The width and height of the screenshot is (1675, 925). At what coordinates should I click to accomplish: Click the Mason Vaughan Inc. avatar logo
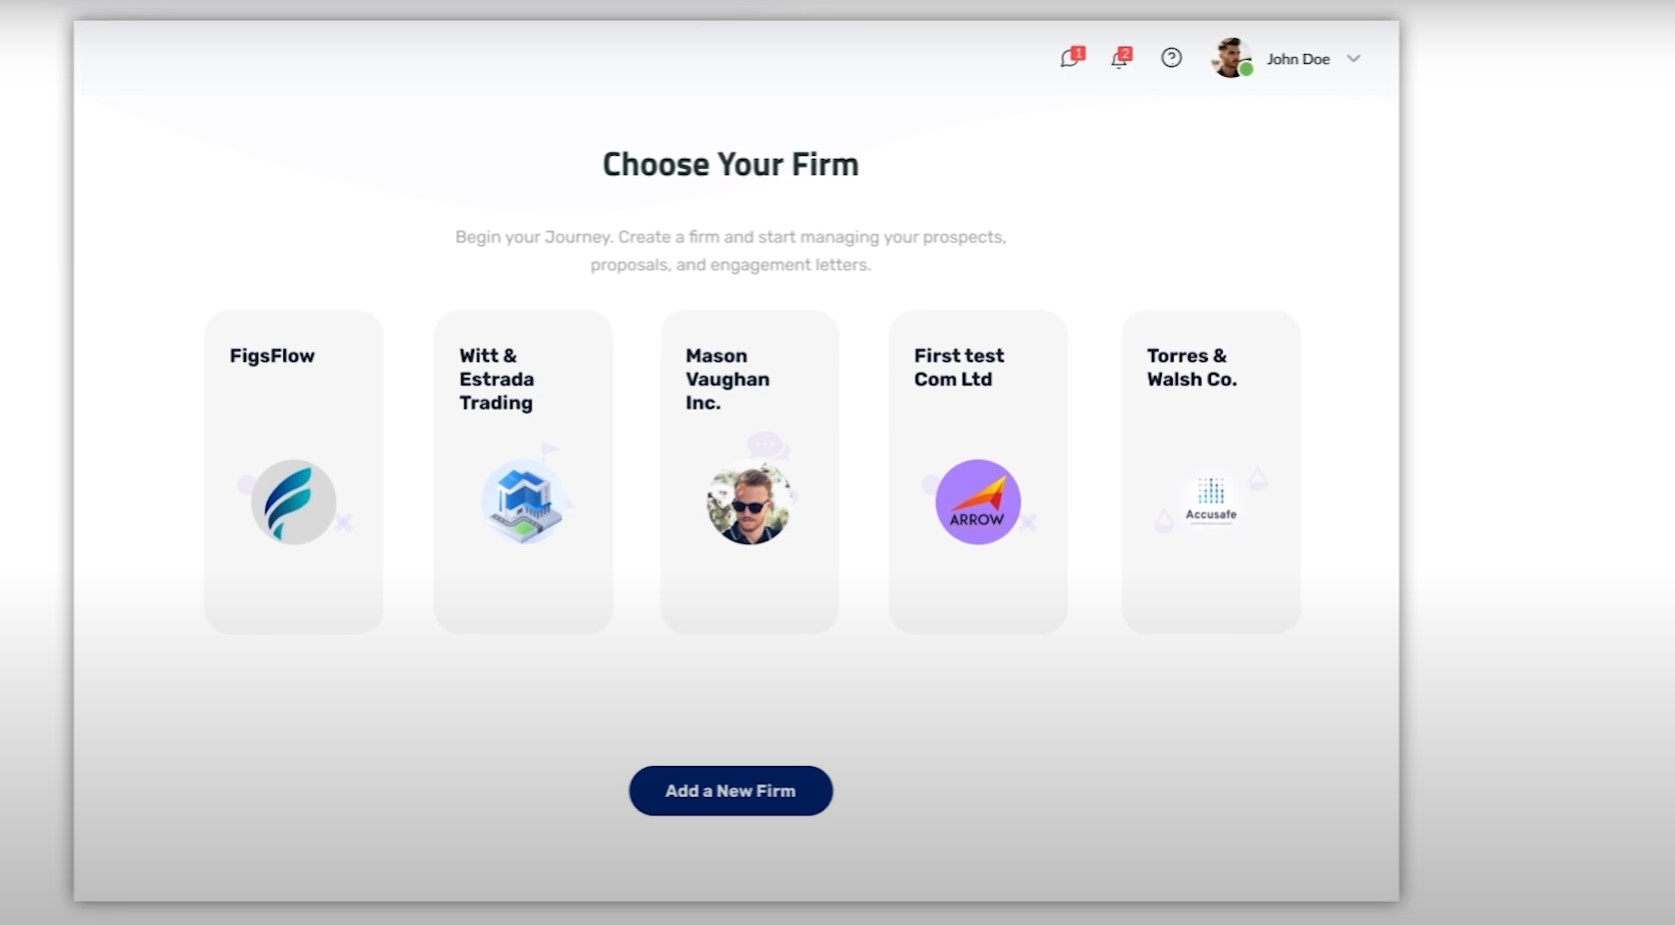[x=748, y=502]
